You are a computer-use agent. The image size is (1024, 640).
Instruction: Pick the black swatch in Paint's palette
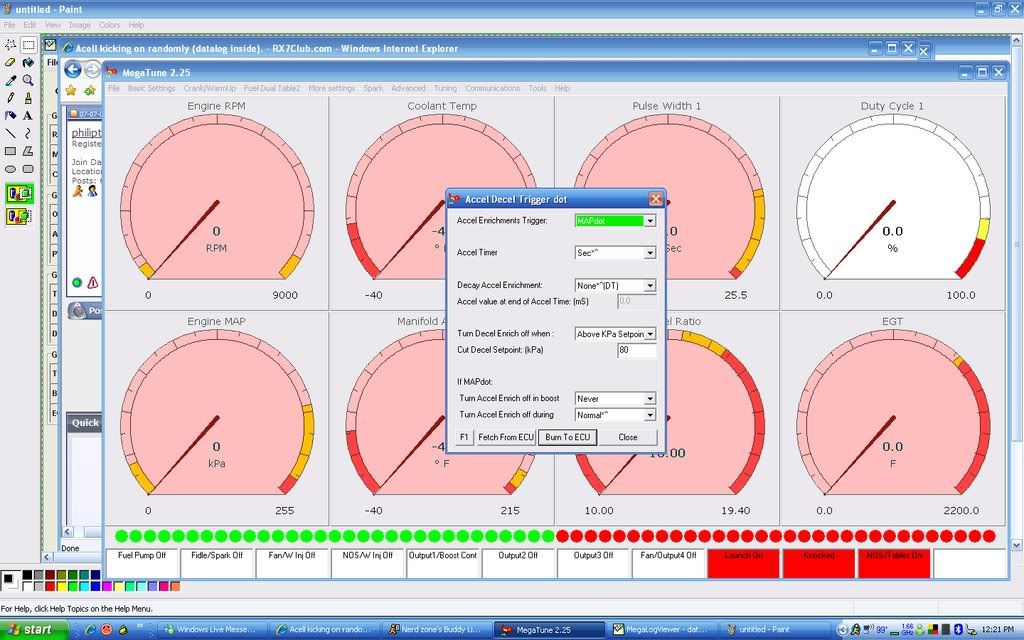tap(26, 575)
